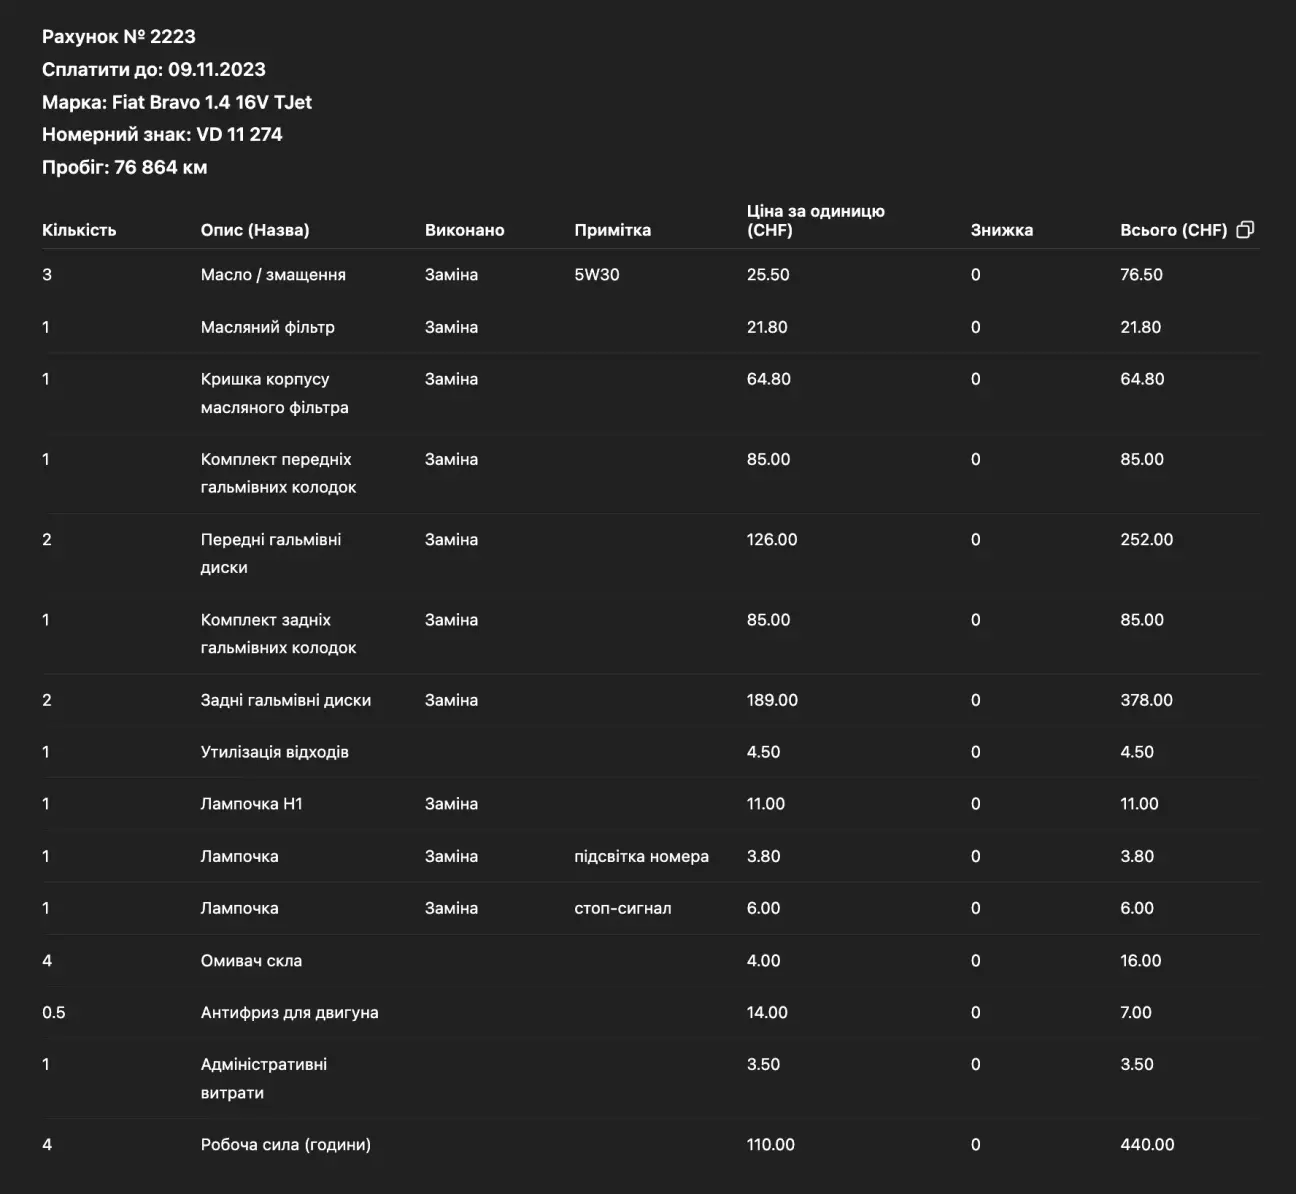Image resolution: width=1296 pixels, height=1194 pixels.
Task: Click the Передні гальмівні диски description
Action: point(271,553)
